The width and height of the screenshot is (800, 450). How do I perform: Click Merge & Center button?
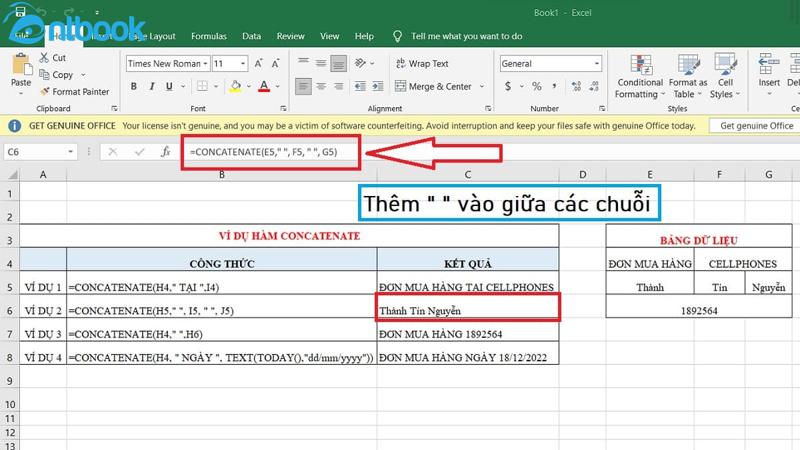tap(433, 86)
